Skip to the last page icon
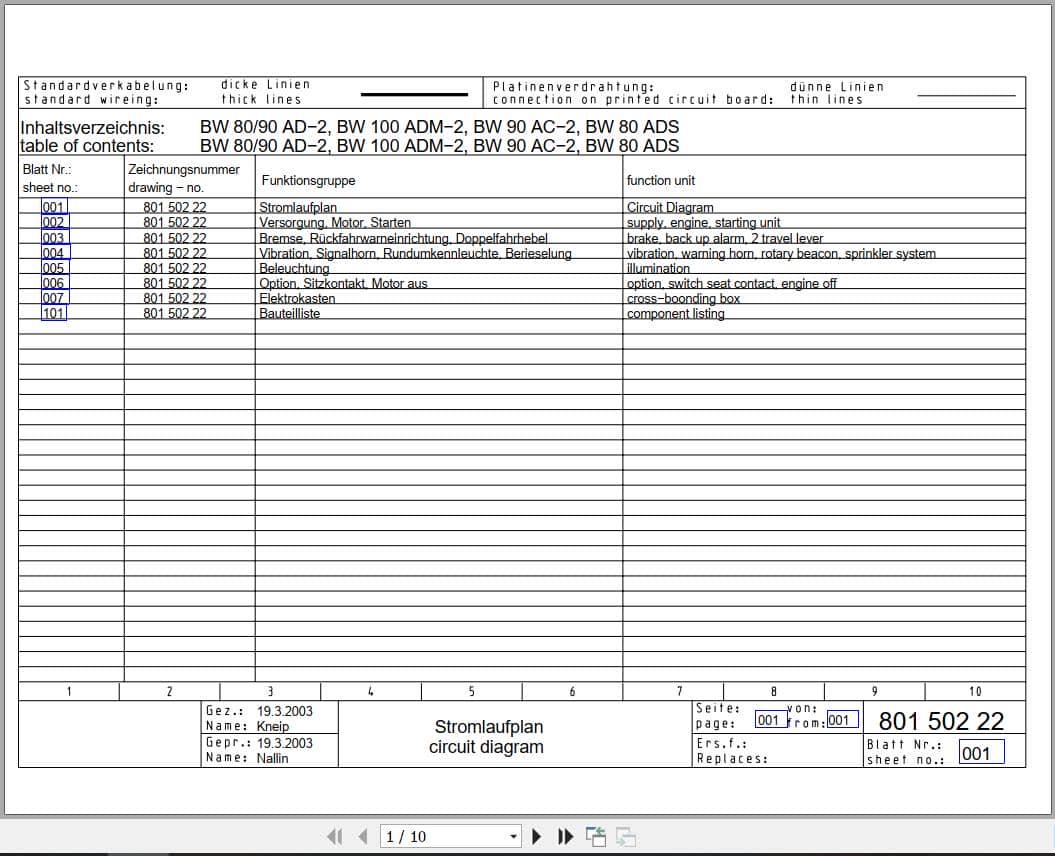 (565, 836)
